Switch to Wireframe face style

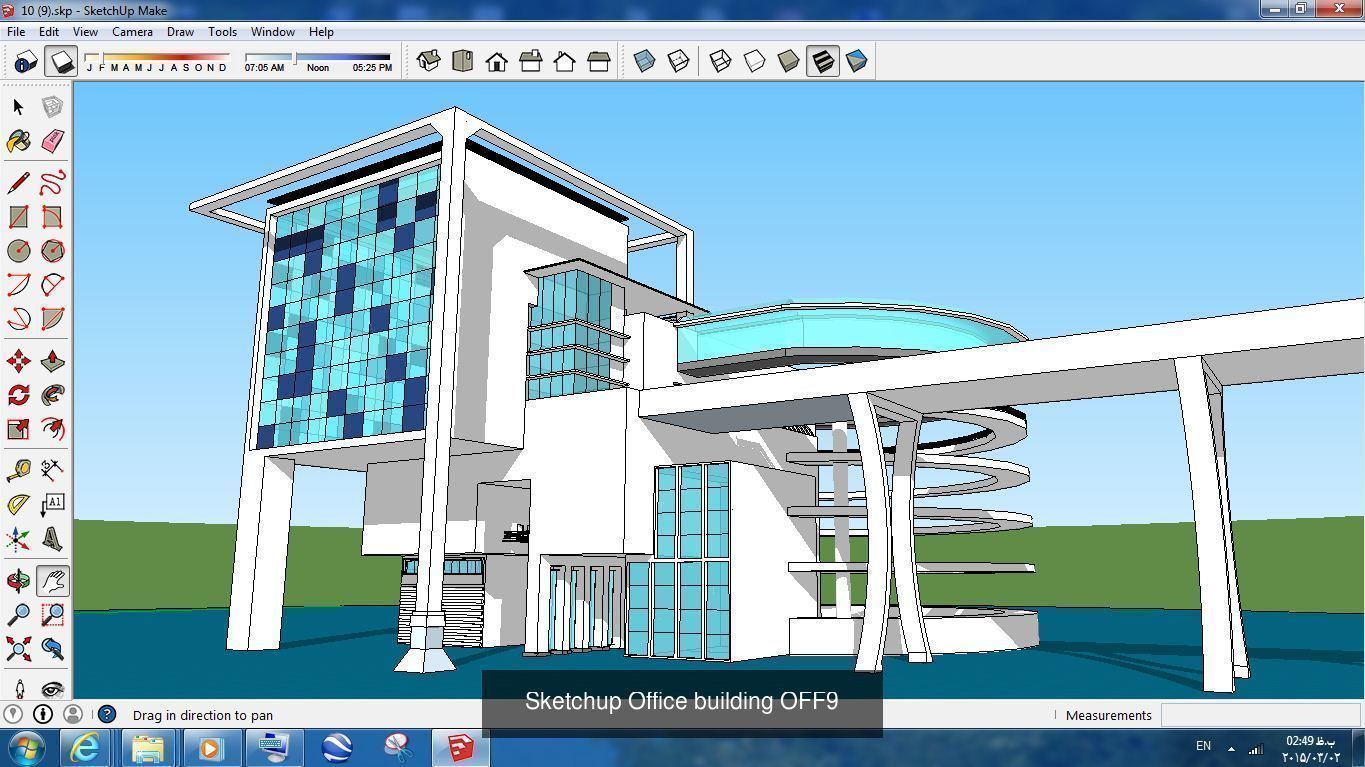click(x=721, y=62)
